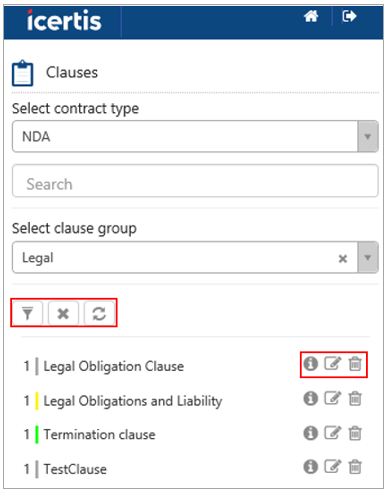
Task: Clear the Legal clause group selection
Action: (x=343, y=258)
